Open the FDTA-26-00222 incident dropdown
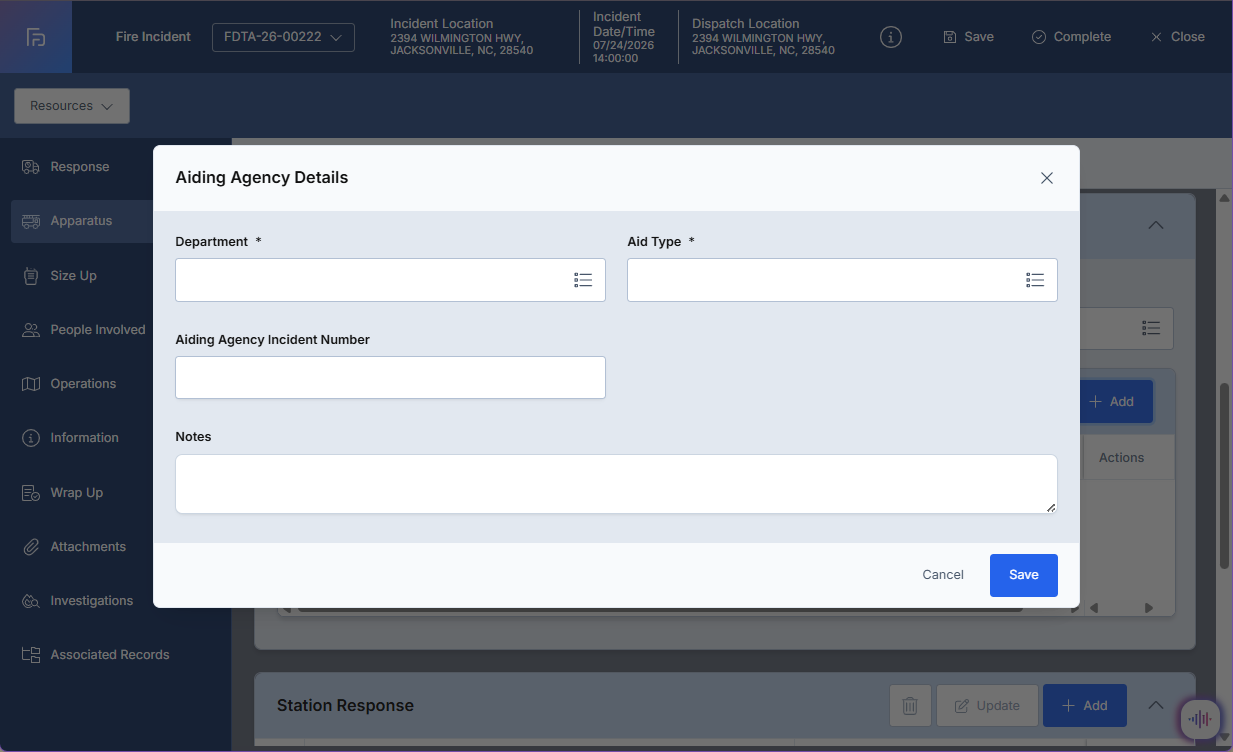Viewport: 1233px width, 752px height. pyautogui.click(x=283, y=37)
